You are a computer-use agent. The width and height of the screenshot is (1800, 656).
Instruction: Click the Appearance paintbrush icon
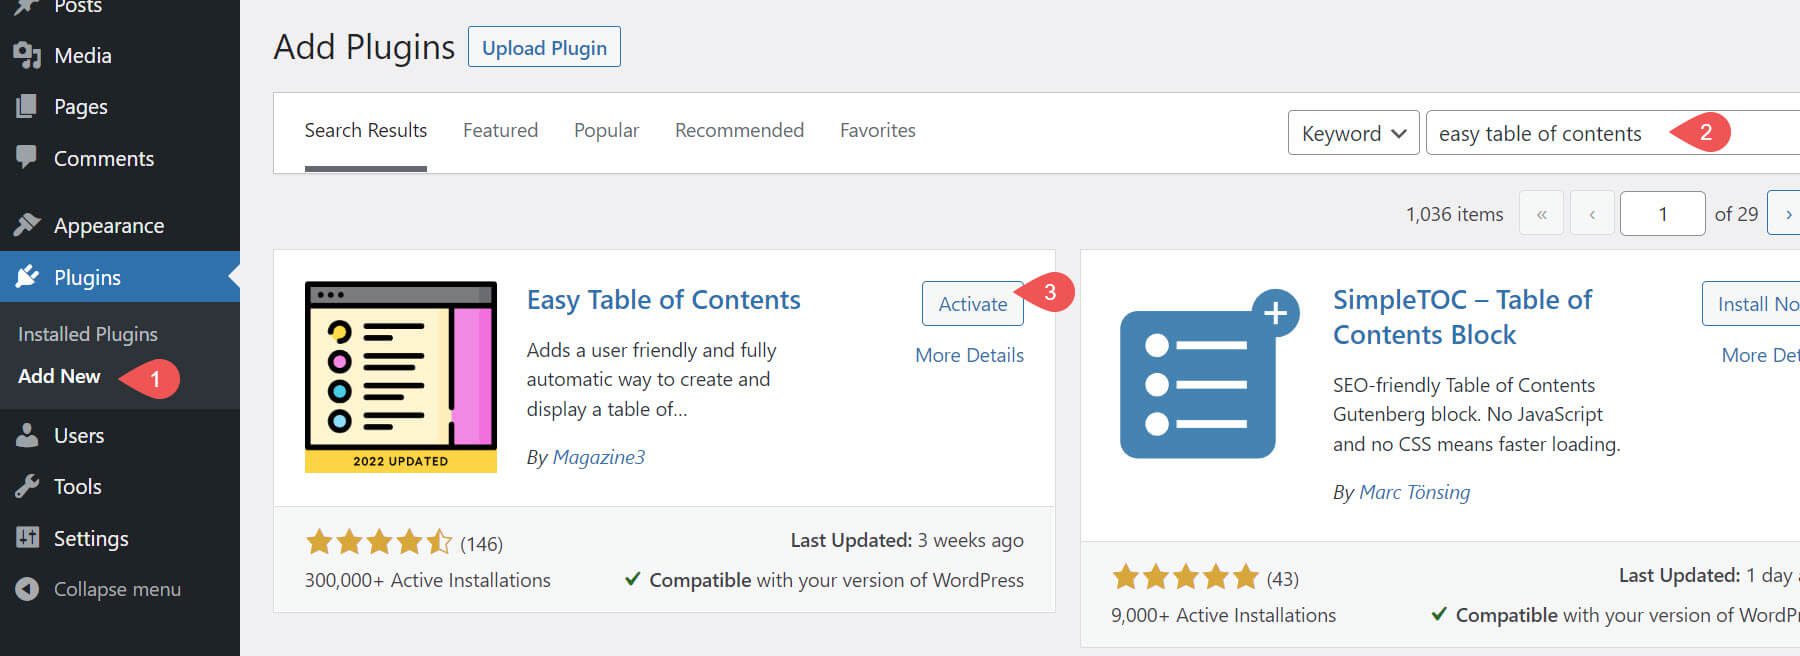coord(27,225)
